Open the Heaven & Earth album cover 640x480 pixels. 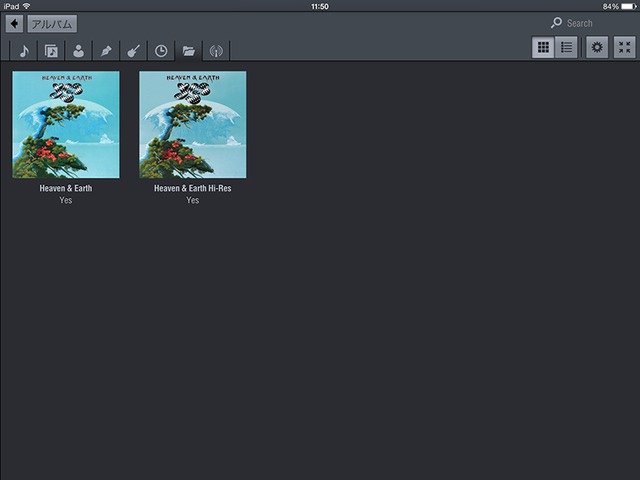click(66, 124)
